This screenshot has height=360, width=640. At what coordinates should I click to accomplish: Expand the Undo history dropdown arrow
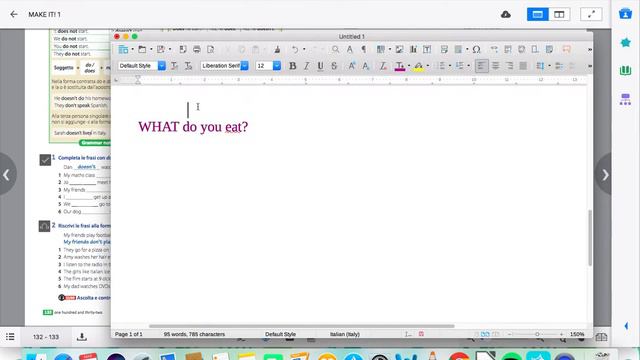pyautogui.click(x=304, y=49)
